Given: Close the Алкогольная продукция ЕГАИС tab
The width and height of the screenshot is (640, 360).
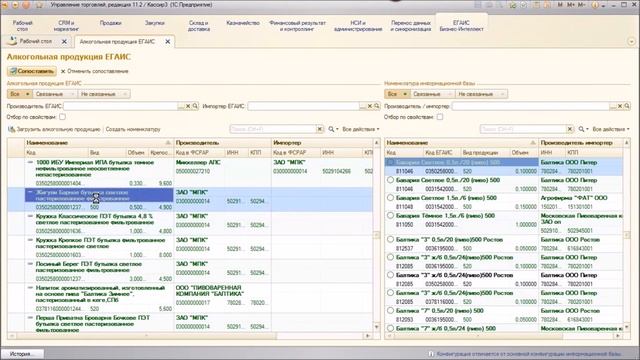Looking at the screenshot, I should tap(167, 41).
